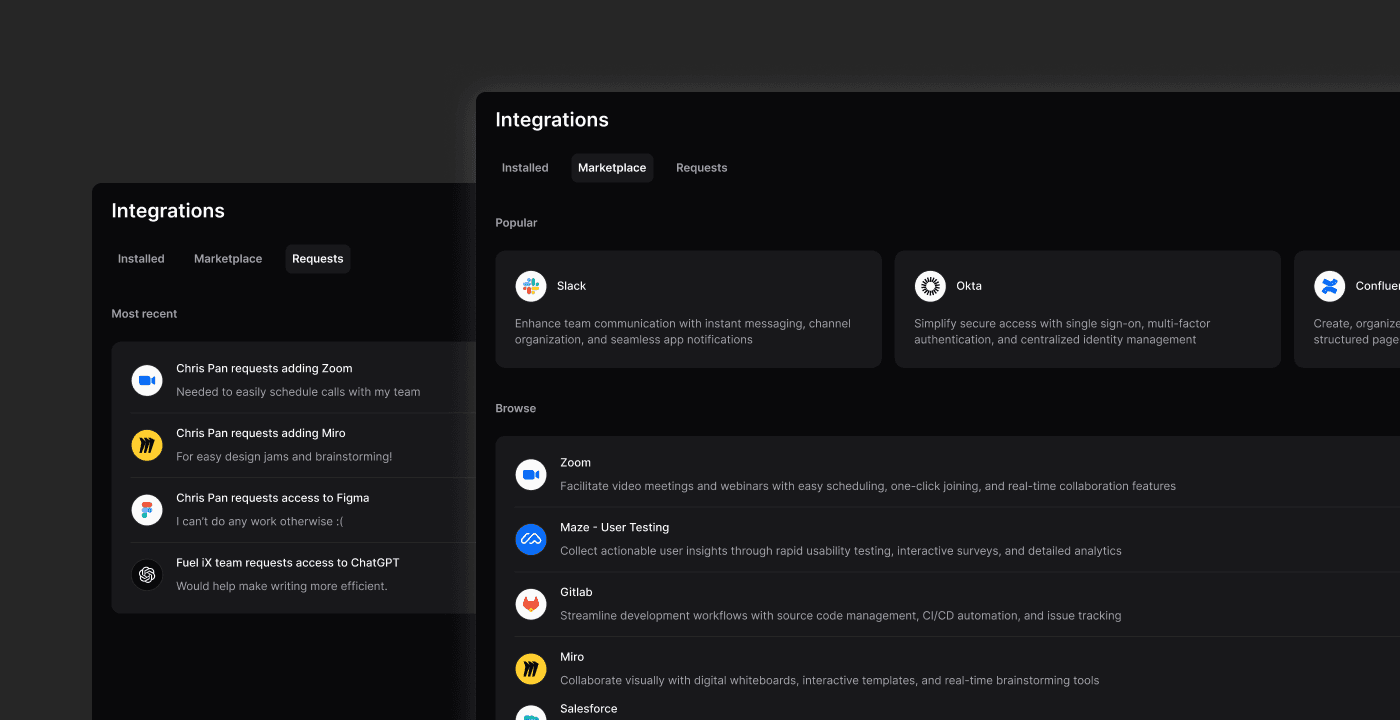Open 'Chris Pan requests adding Zoom' request
The width and height of the screenshot is (1400, 720).
[x=303, y=380]
